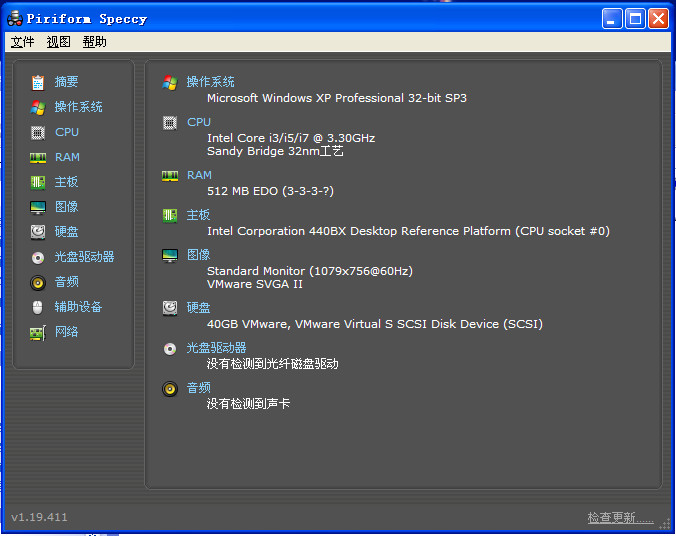The image size is (676, 536).
Task: Select 光盘驱动器 in the sidebar
Action: [x=84, y=257]
